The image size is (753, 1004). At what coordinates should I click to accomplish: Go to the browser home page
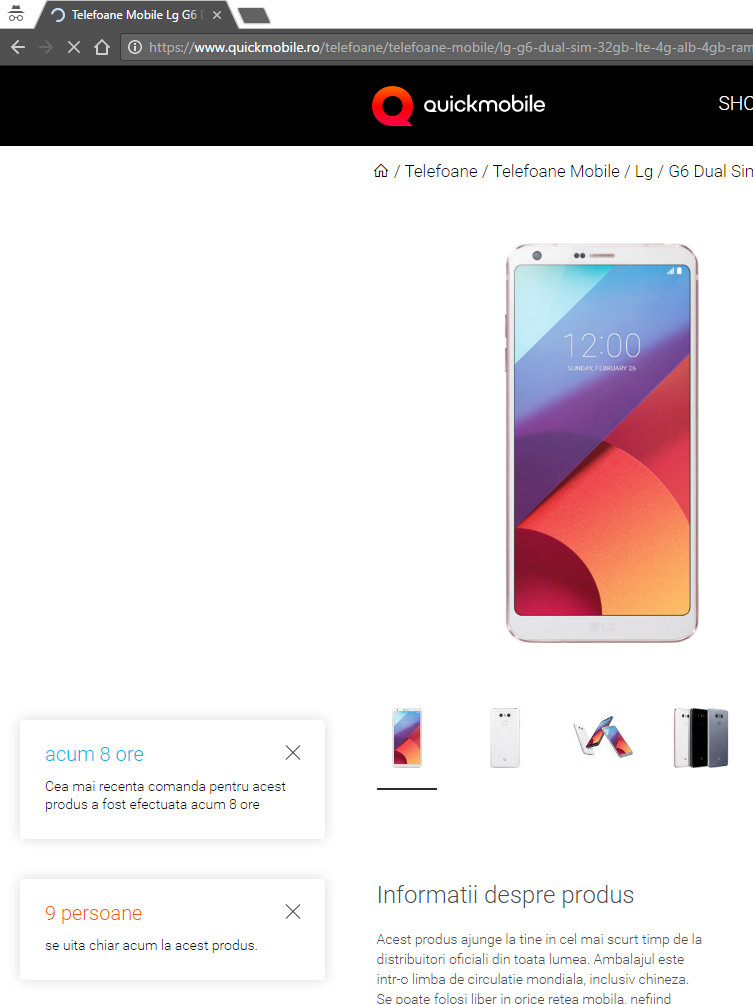[x=102, y=47]
